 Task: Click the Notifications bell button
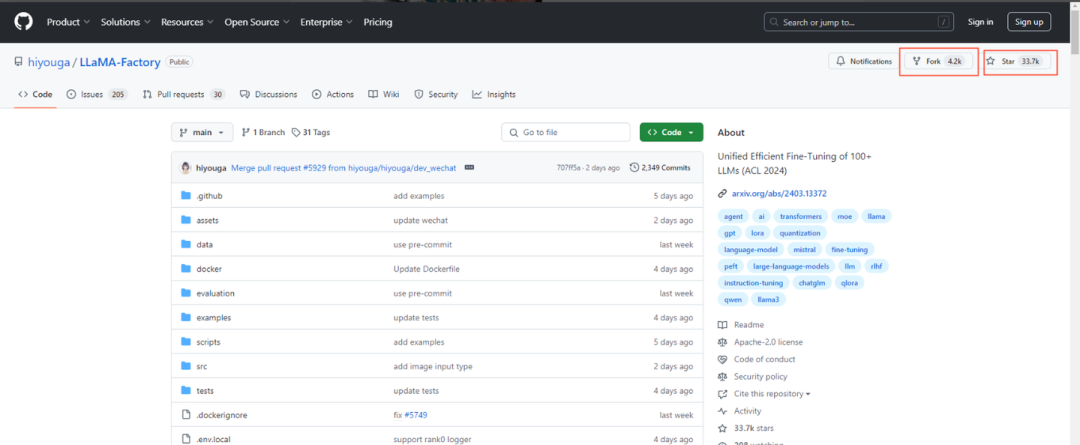864,61
